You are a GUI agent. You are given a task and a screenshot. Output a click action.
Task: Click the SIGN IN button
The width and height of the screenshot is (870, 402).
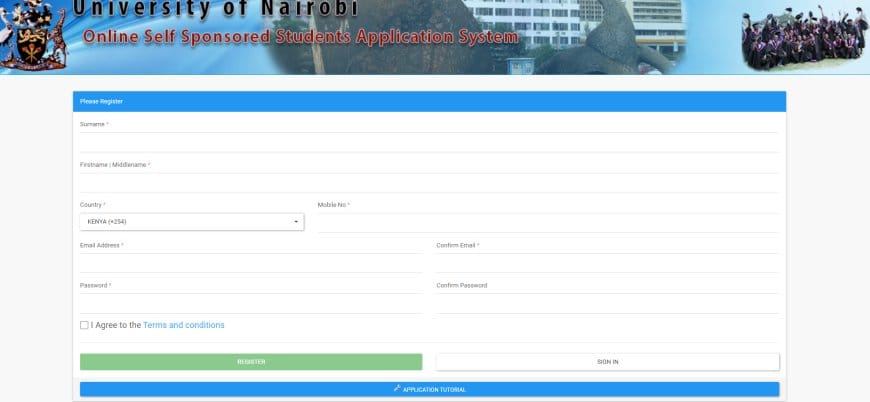[x=608, y=362]
